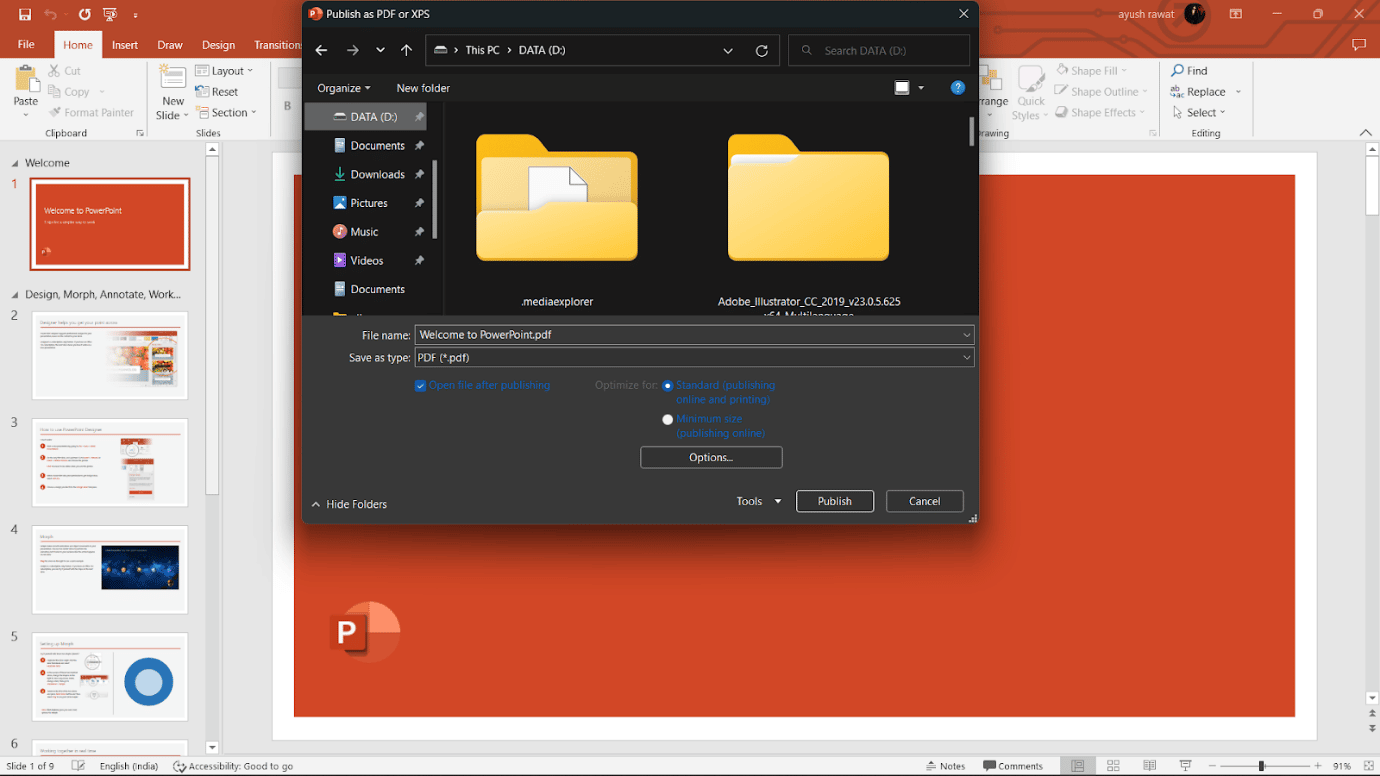Open the Draw ribbon tab
The height and width of the screenshot is (776, 1380).
tap(169, 44)
